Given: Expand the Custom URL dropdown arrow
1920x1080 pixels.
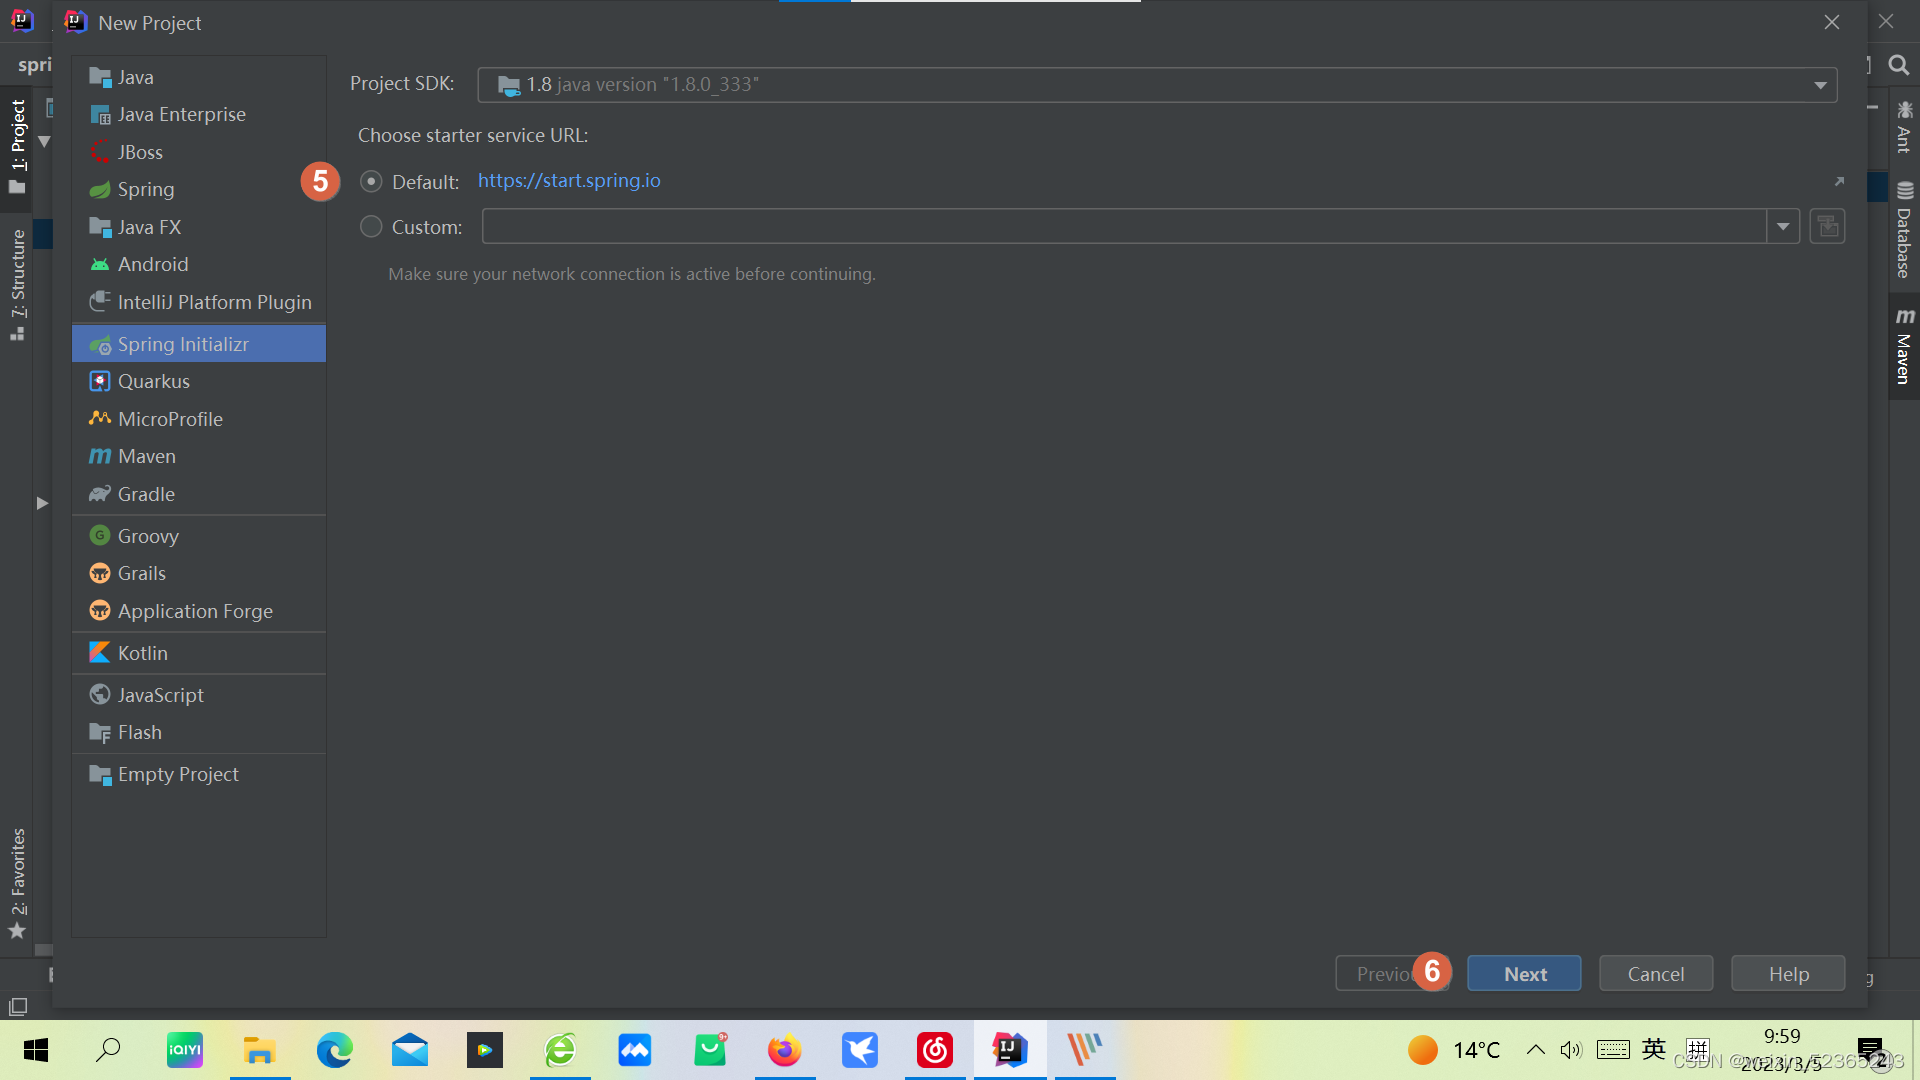Looking at the screenshot, I should (x=1784, y=226).
